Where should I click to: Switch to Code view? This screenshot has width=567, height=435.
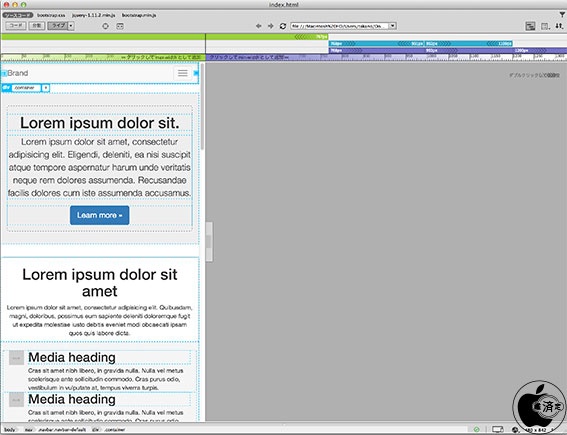pyautogui.click(x=16, y=26)
